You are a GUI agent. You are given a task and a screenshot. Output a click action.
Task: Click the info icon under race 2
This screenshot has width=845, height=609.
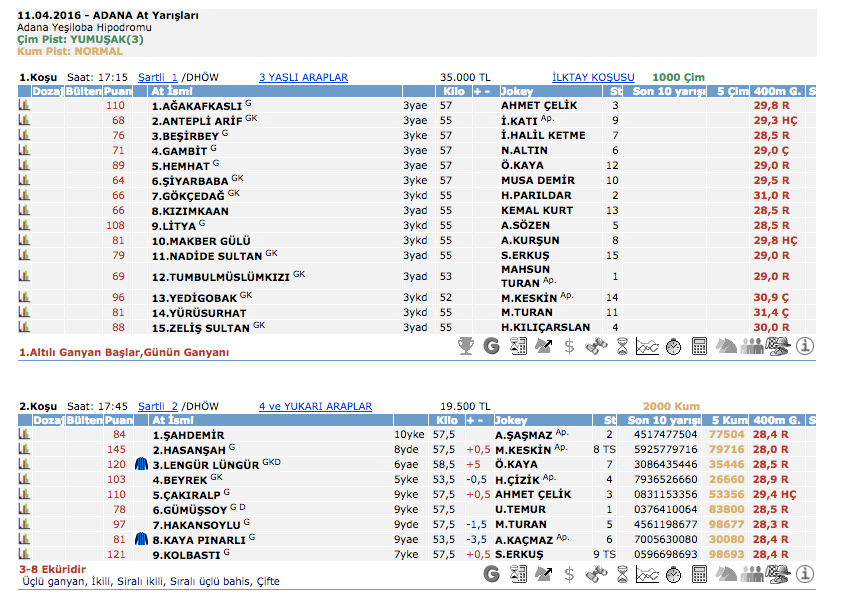point(805,574)
